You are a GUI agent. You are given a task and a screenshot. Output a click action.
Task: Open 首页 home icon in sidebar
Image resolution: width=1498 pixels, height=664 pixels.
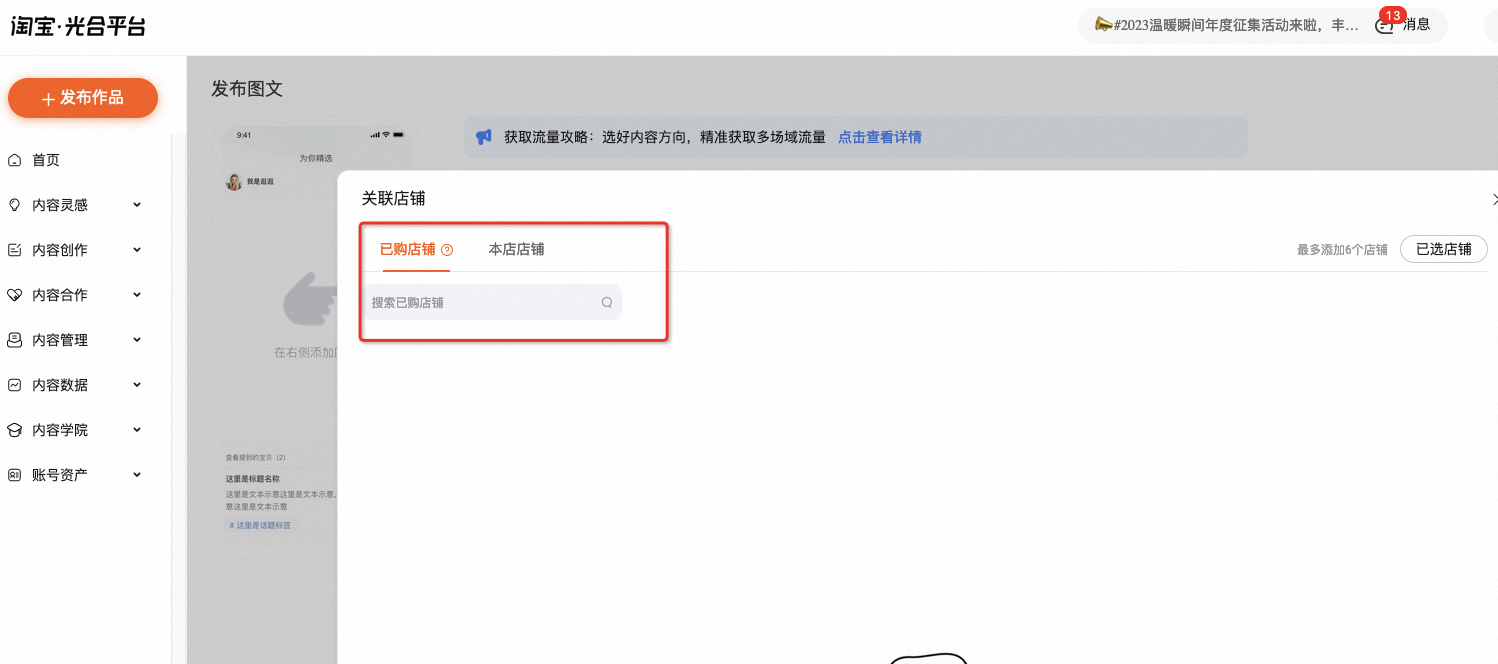pos(15,160)
